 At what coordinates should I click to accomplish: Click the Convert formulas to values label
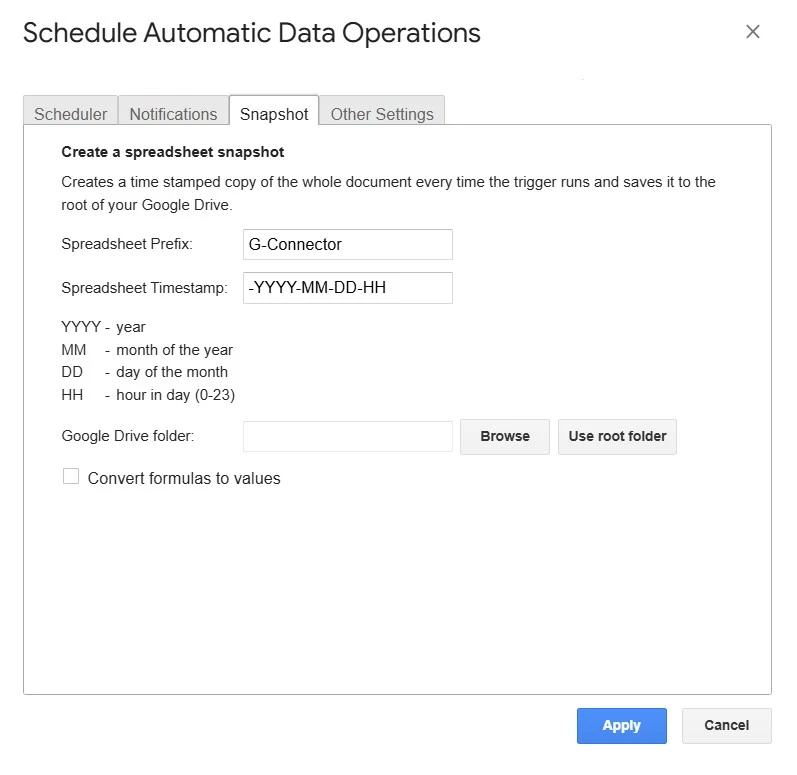(184, 478)
